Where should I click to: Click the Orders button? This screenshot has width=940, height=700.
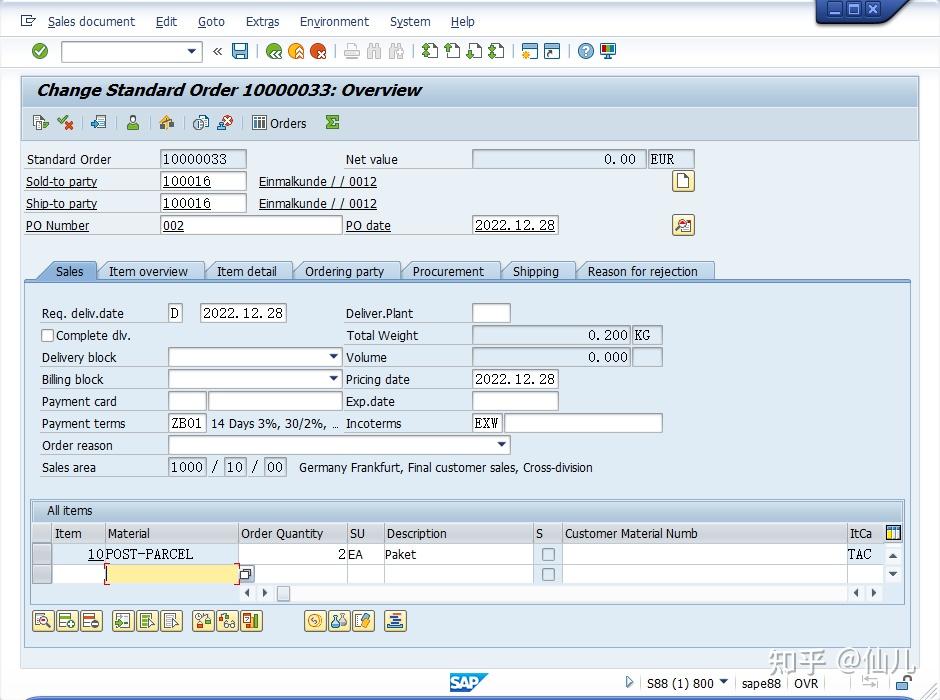279,123
